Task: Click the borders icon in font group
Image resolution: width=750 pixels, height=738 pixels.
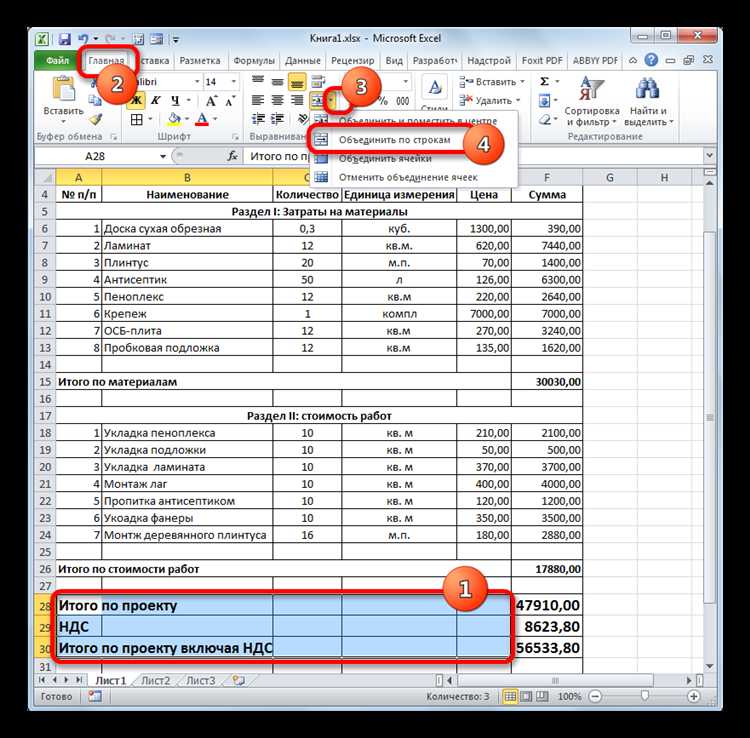Action: click(137, 119)
